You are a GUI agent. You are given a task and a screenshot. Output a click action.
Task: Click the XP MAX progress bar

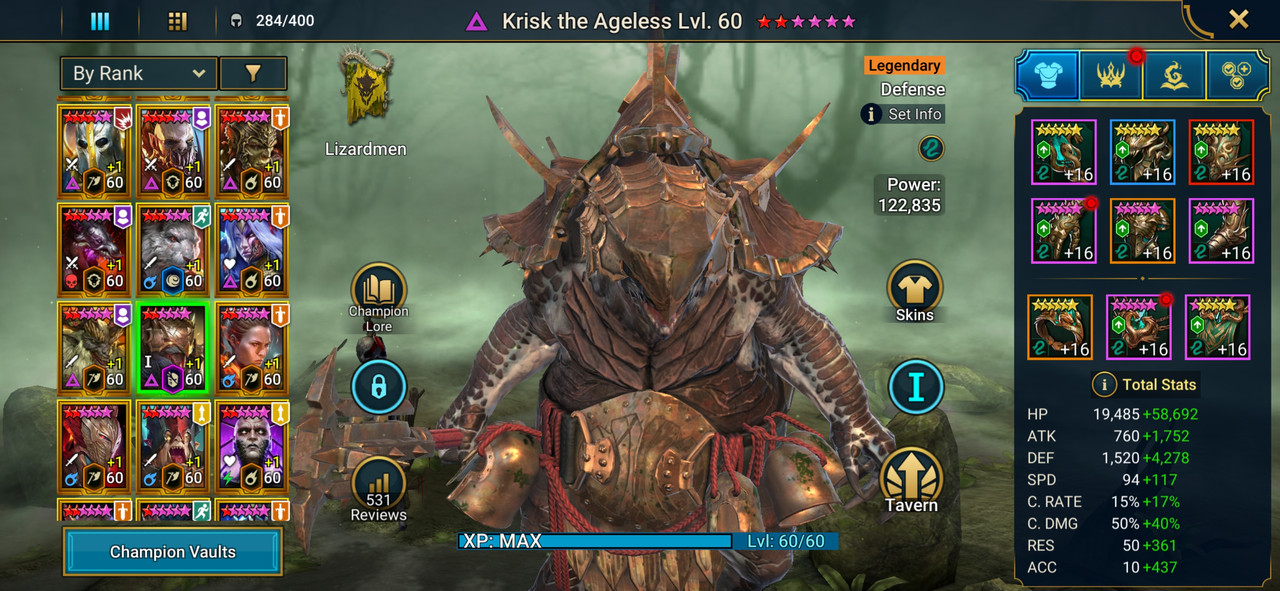[595, 541]
